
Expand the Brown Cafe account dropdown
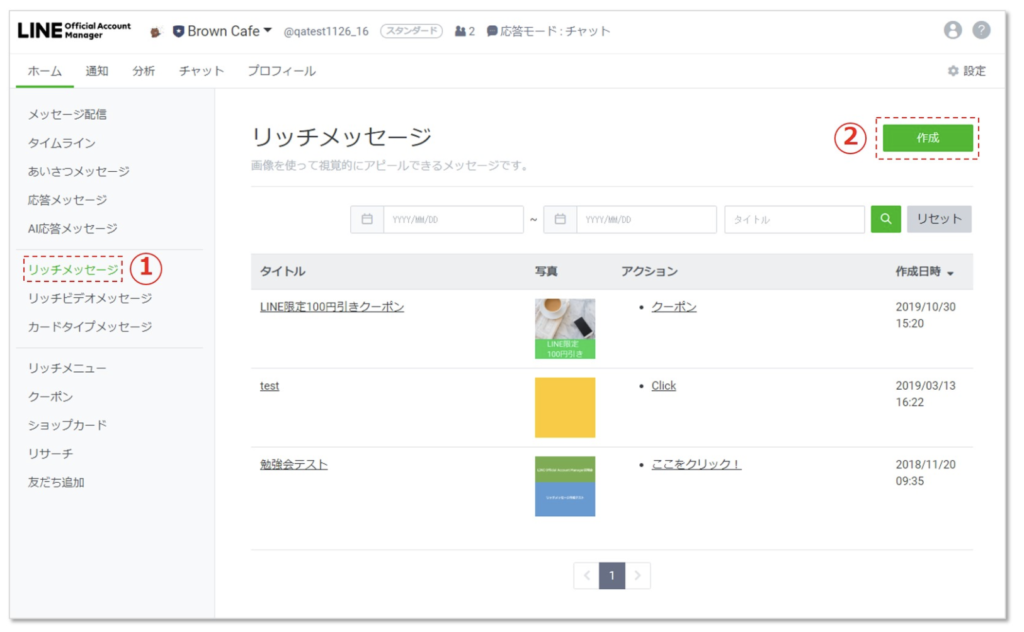coord(267,31)
